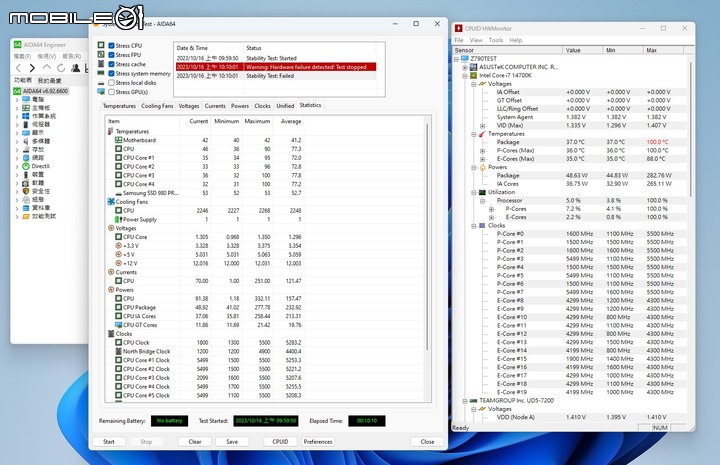Viewport: 720px width, 465px height.
Task: Click the CPUID HWMonitor title bar logo
Action: point(458,28)
